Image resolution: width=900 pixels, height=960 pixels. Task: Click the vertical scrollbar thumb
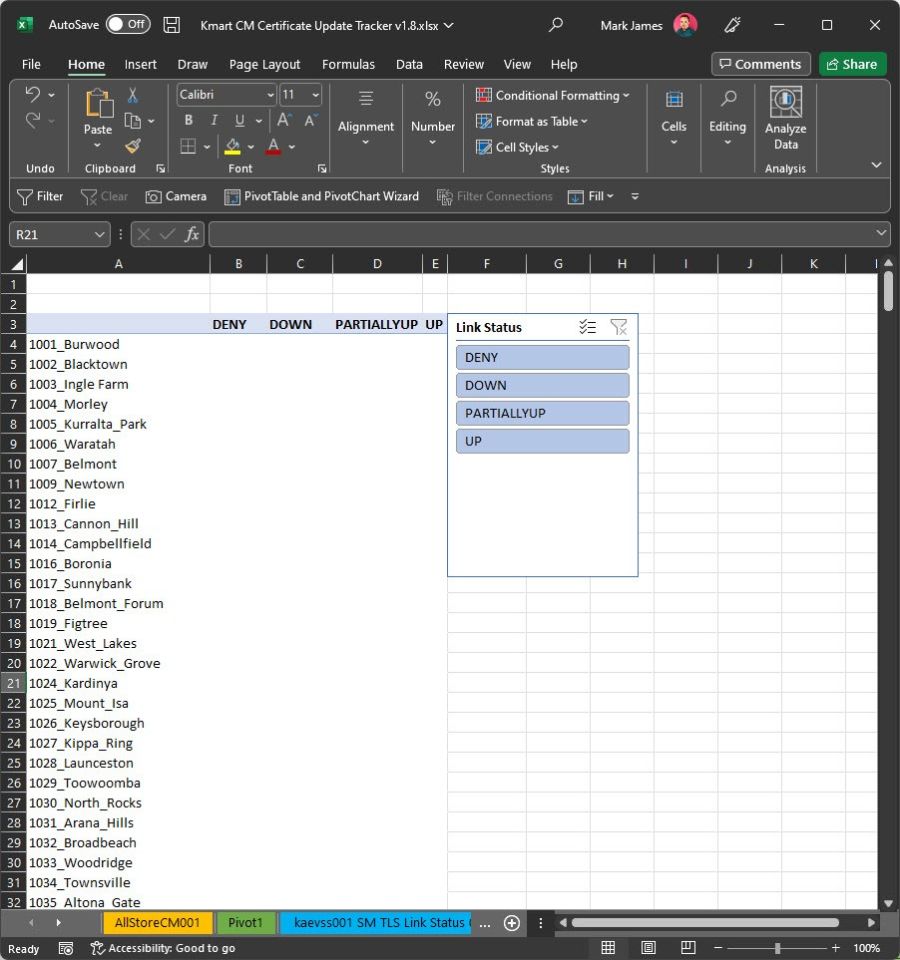pyautogui.click(x=888, y=291)
